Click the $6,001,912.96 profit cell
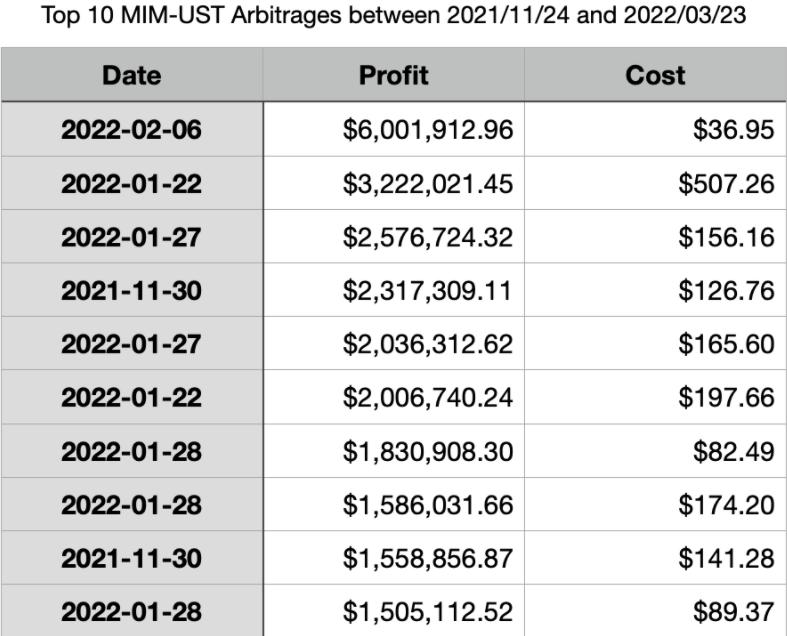Viewport: 787px width, 636px height. pos(427,129)
